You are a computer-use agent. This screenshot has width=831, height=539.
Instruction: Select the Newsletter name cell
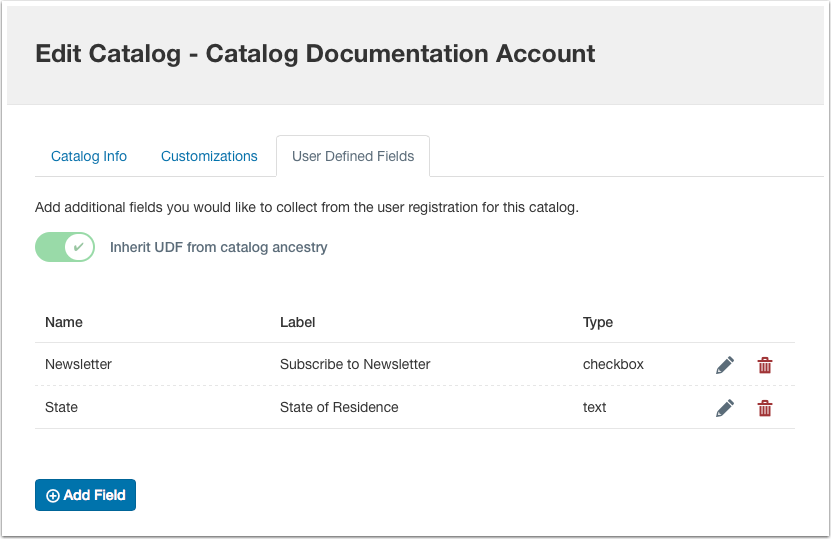[78, 364]
